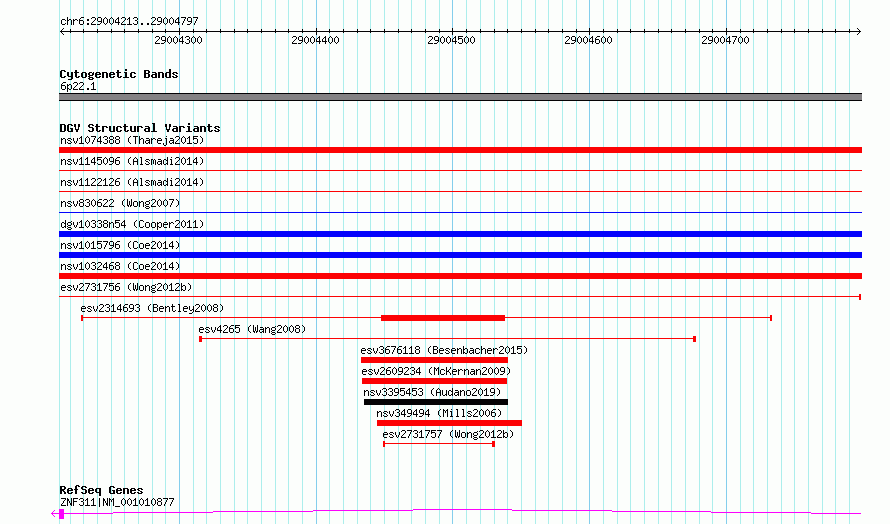Click the 29004300 ruler position label

pyautogui.click(x=178, y=40)
